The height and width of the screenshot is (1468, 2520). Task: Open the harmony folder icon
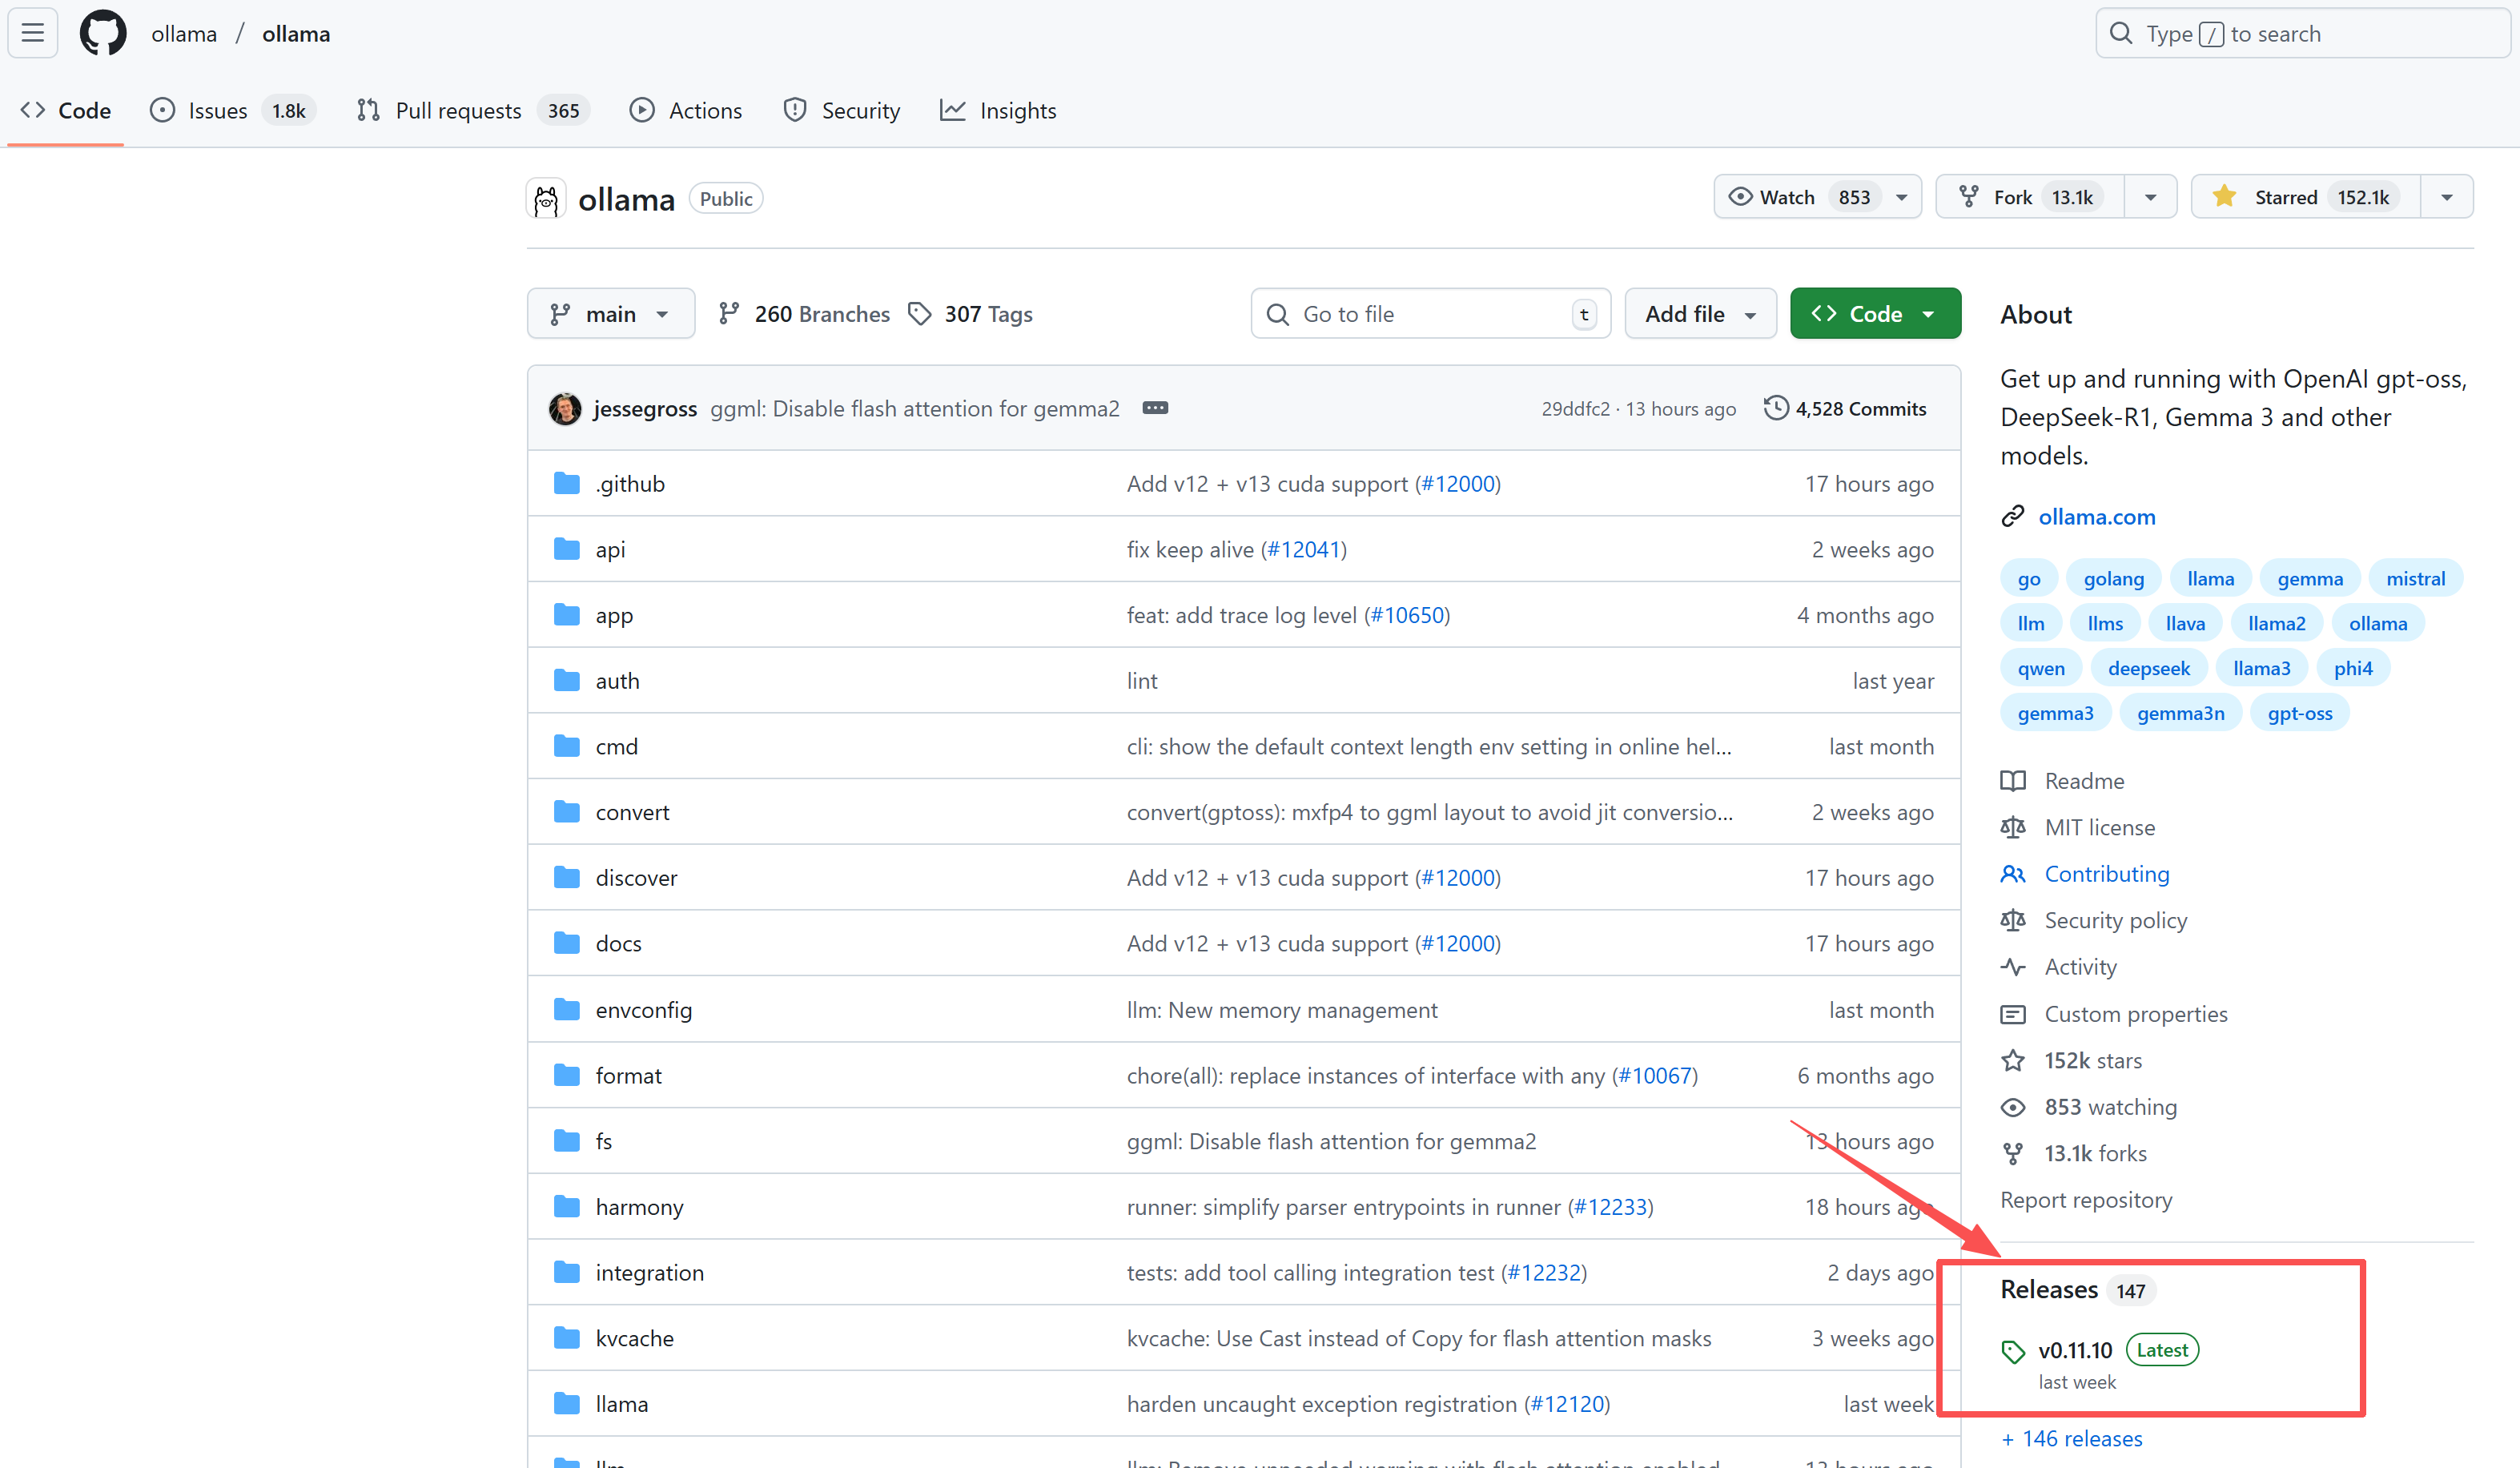[x=567, y=1207]
